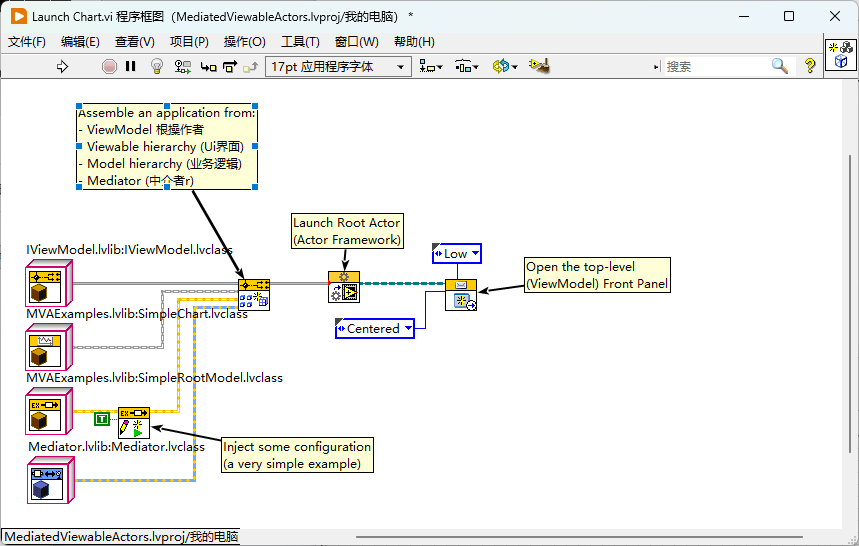The height and width of the screenshot is (546, 859).
Task: Select the IViewModel class constant icon
Action: [x=49, y=283]
